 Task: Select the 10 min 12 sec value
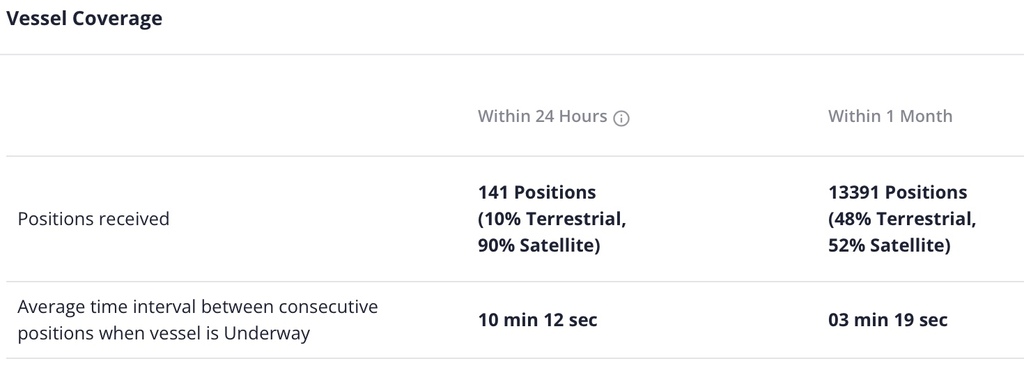click(537, 320)
